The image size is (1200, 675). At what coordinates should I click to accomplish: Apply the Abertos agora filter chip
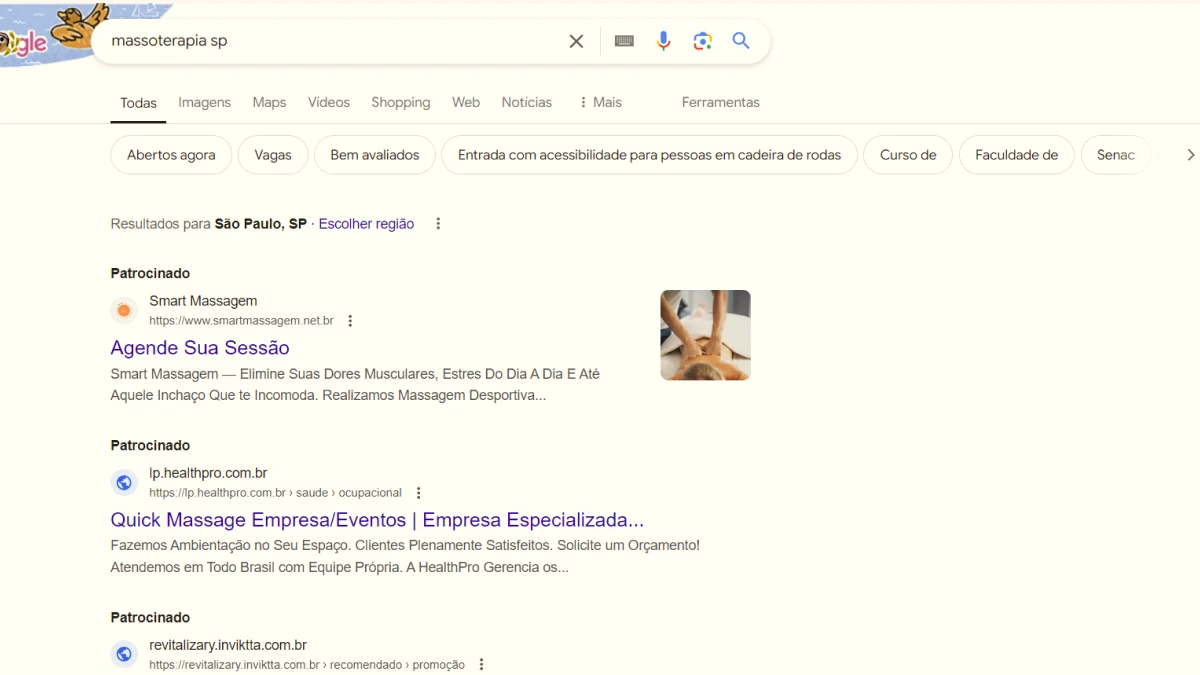tap(171, 155)
